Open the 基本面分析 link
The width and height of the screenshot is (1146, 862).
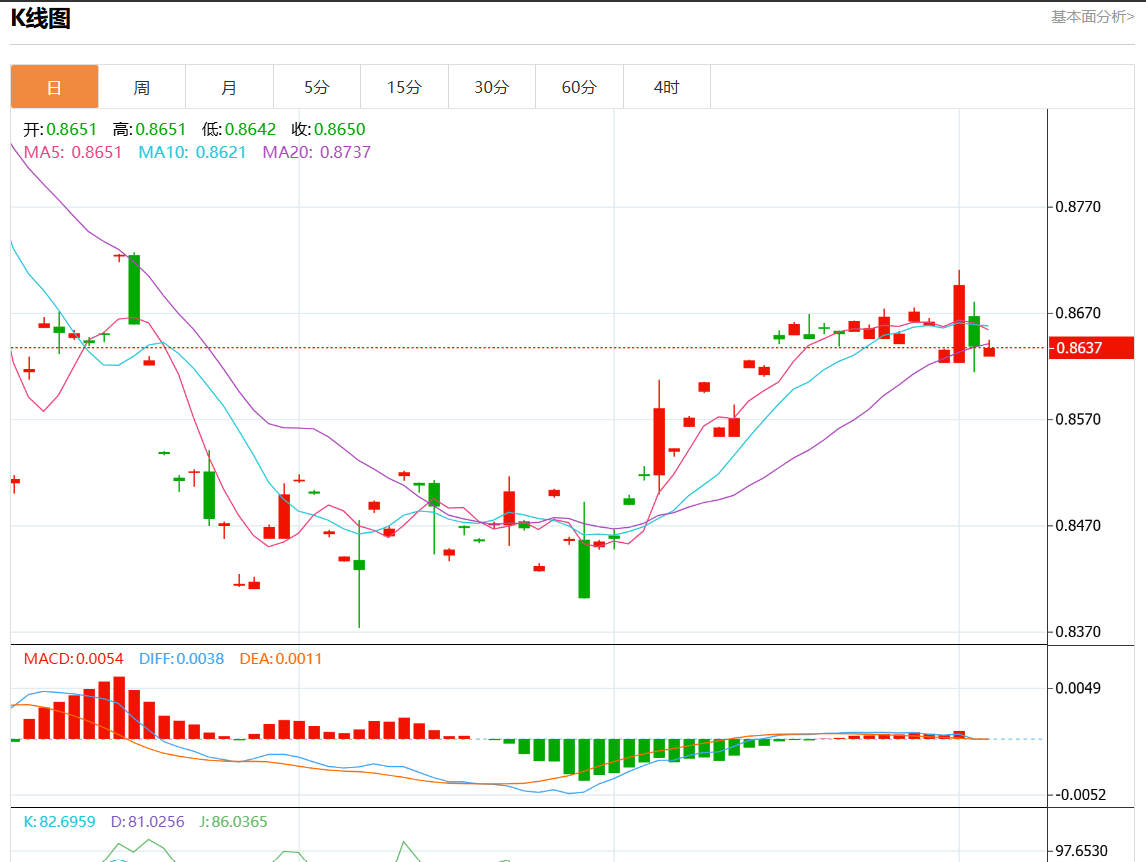[x=1092, y=17]
